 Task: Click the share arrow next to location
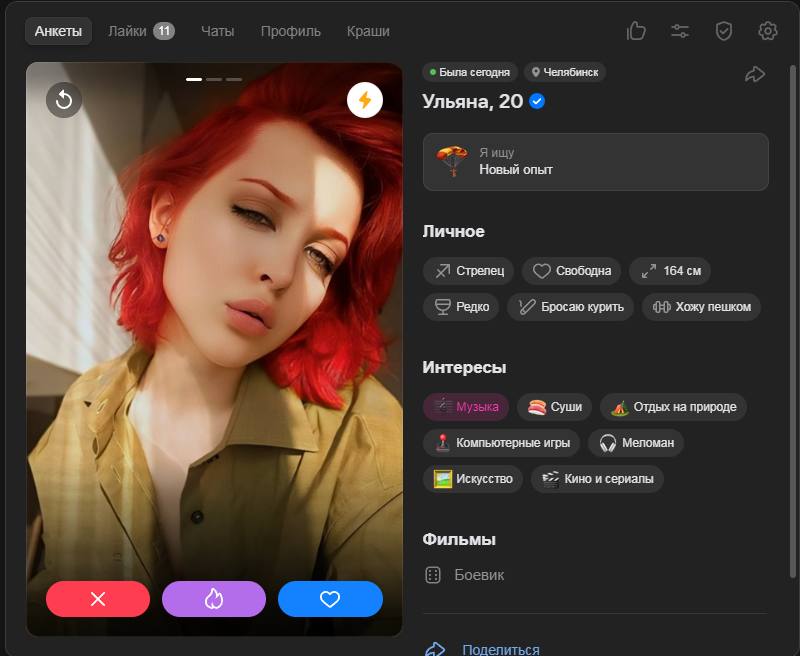[755, 74]
